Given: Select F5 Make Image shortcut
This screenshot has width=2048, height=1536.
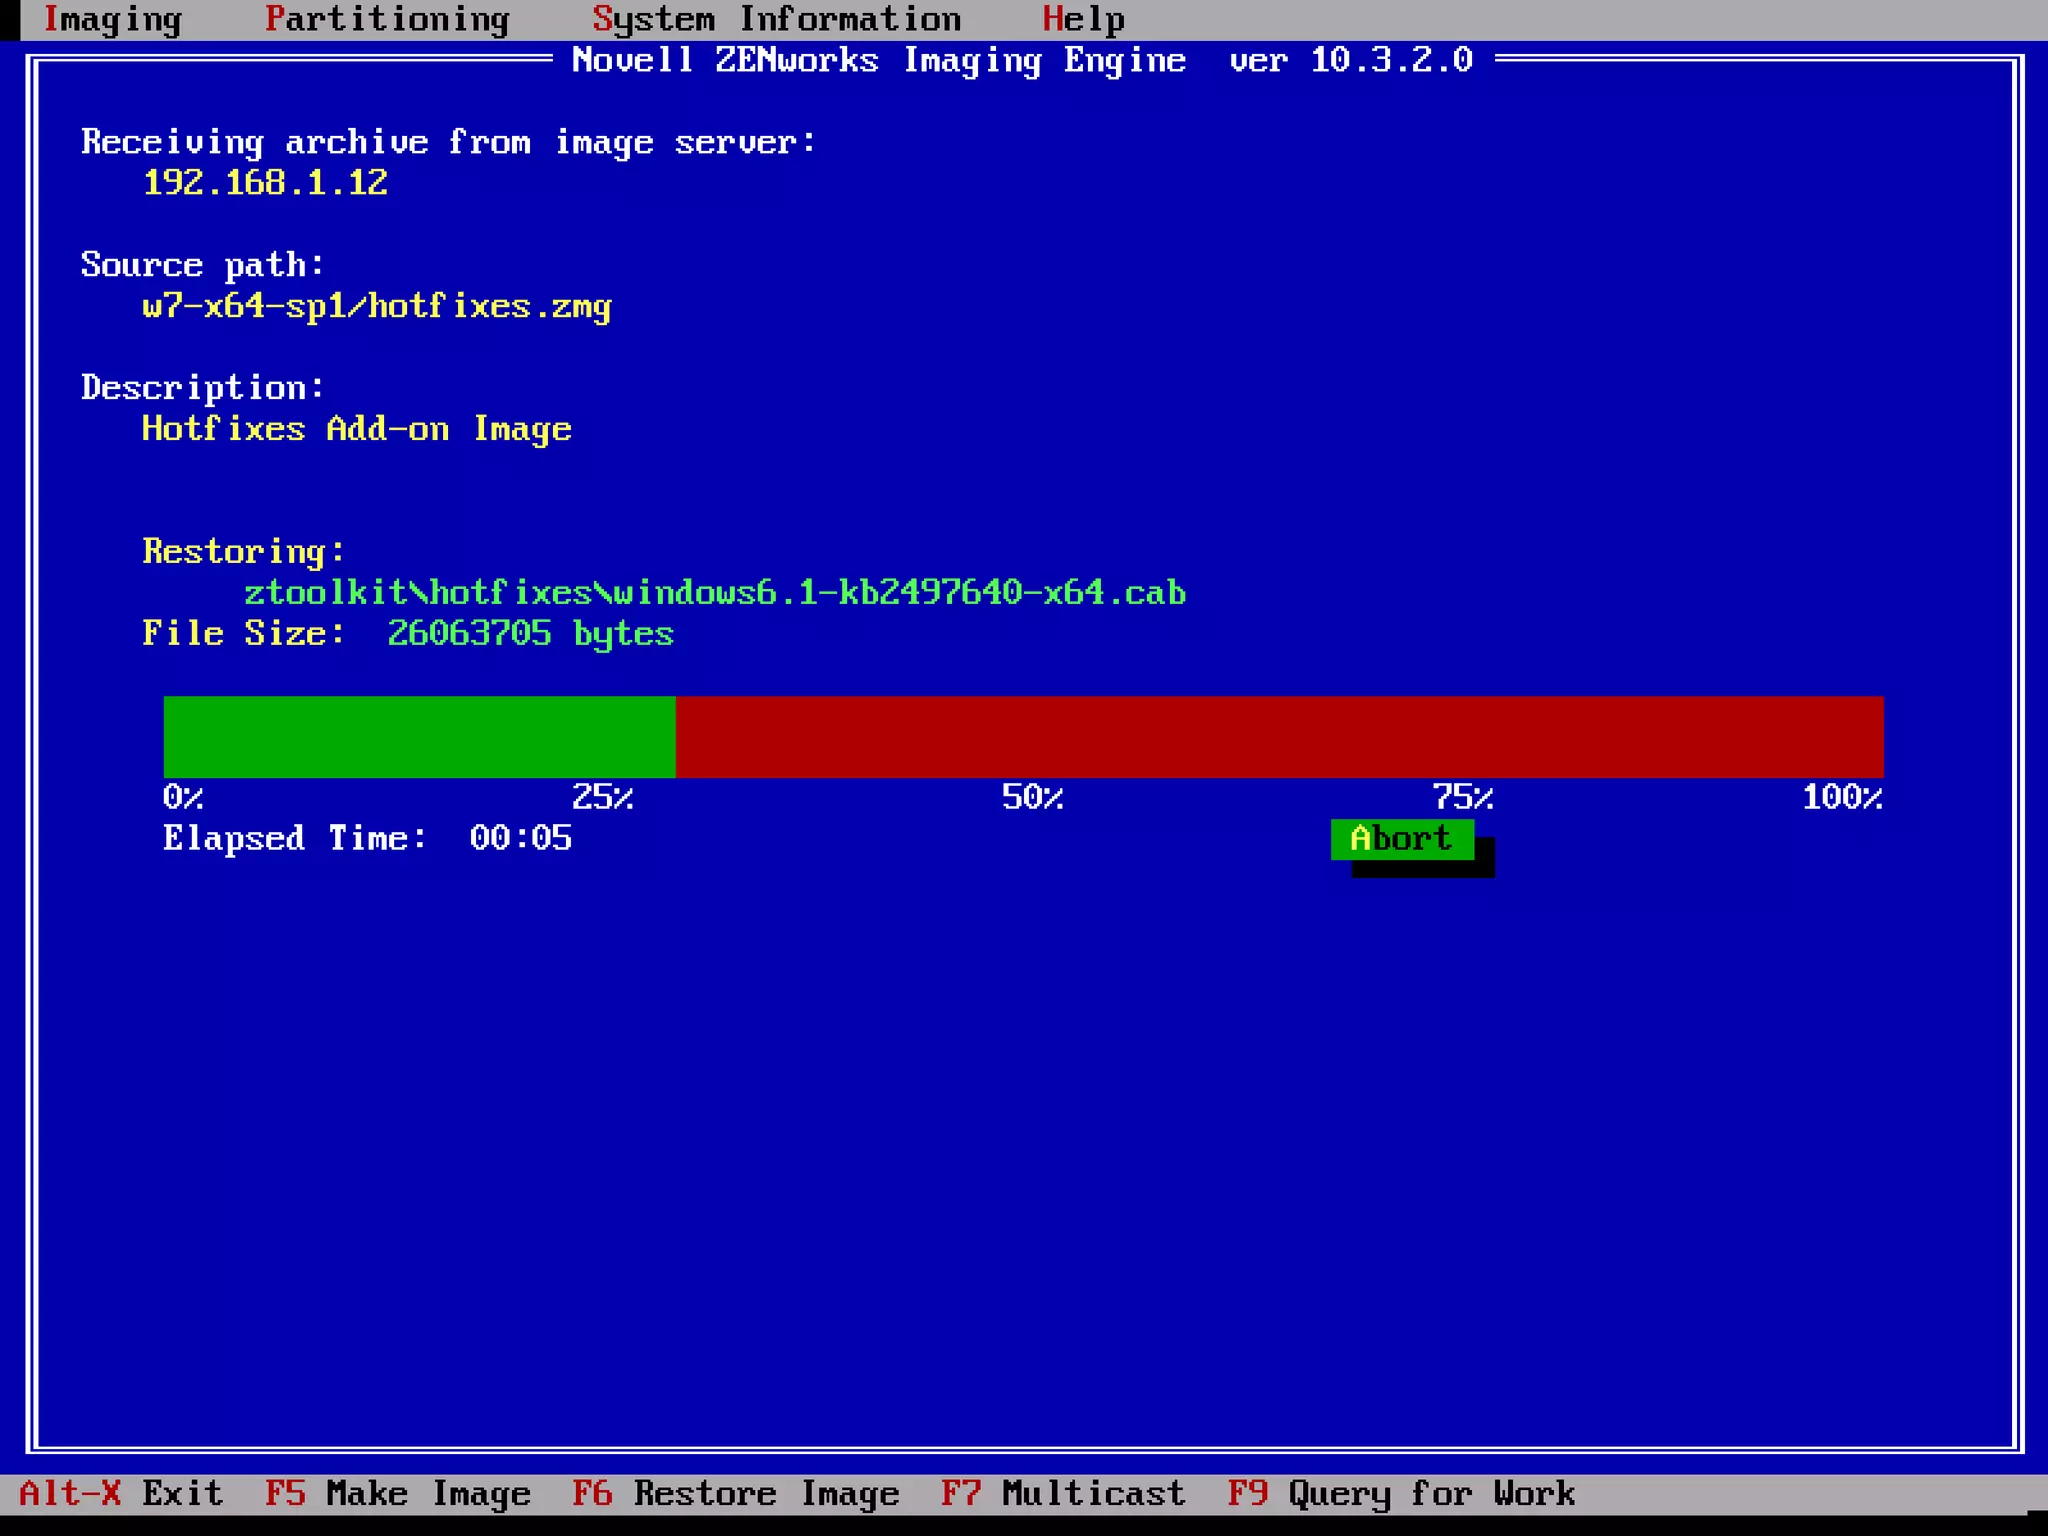Looking at the screenshot, I should pos(397,1493).
